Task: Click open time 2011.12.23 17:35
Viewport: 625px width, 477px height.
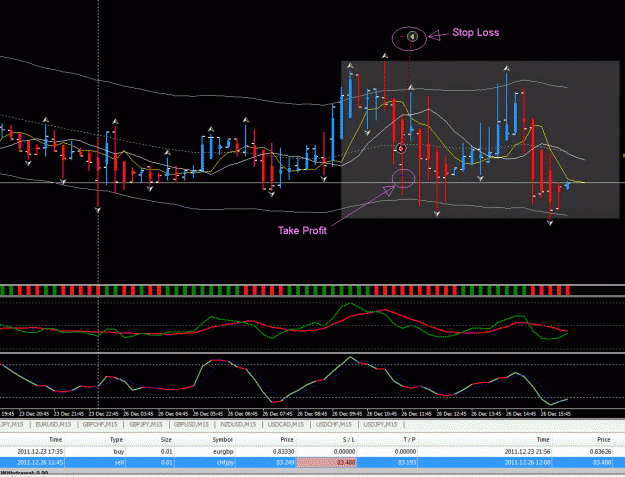Action: tap(40, 452)
